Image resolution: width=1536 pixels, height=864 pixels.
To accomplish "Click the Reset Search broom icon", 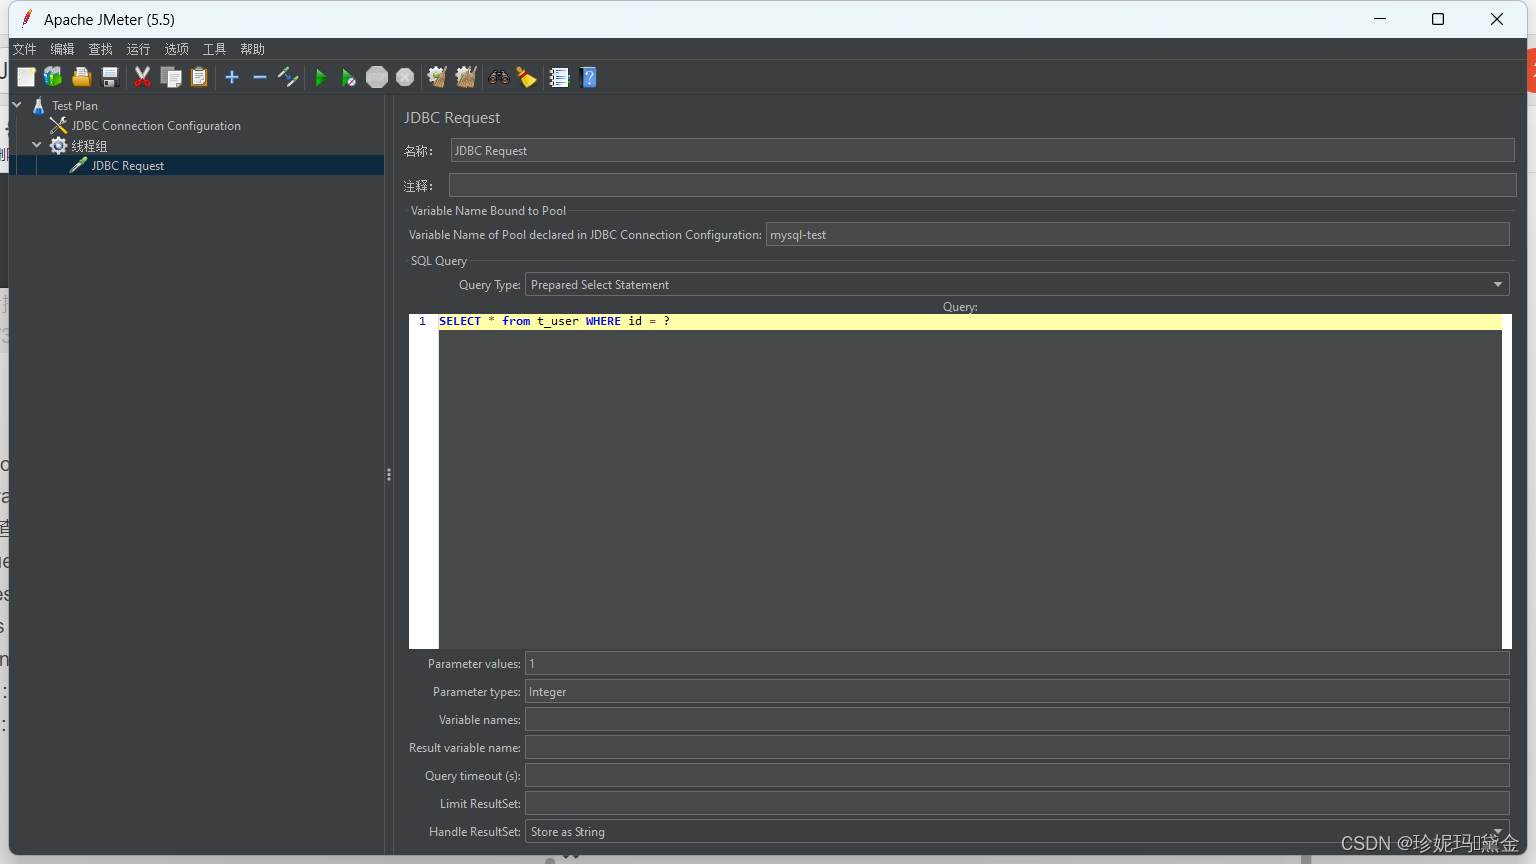I will click(x=527, y=77).
